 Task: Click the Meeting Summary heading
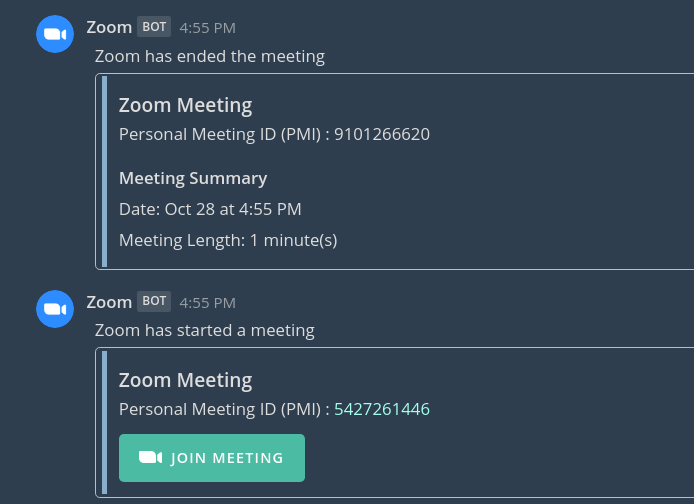click(x=193, y=178)
